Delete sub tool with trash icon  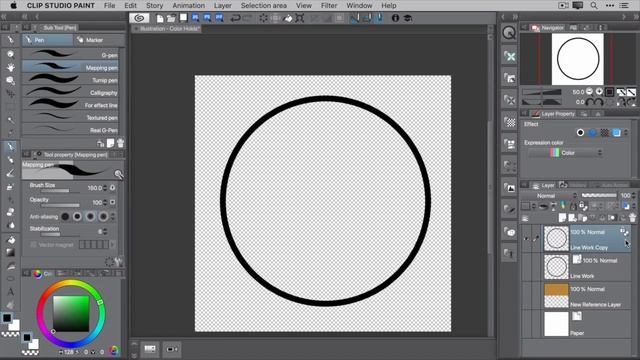(120, 143)
